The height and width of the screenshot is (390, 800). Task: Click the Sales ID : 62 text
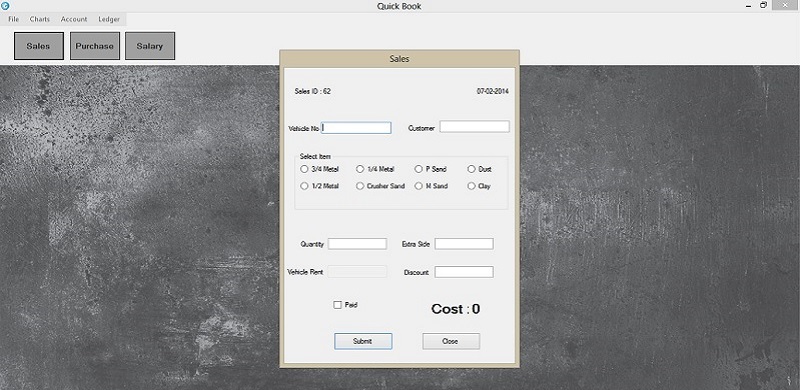[x=313, y=91]
